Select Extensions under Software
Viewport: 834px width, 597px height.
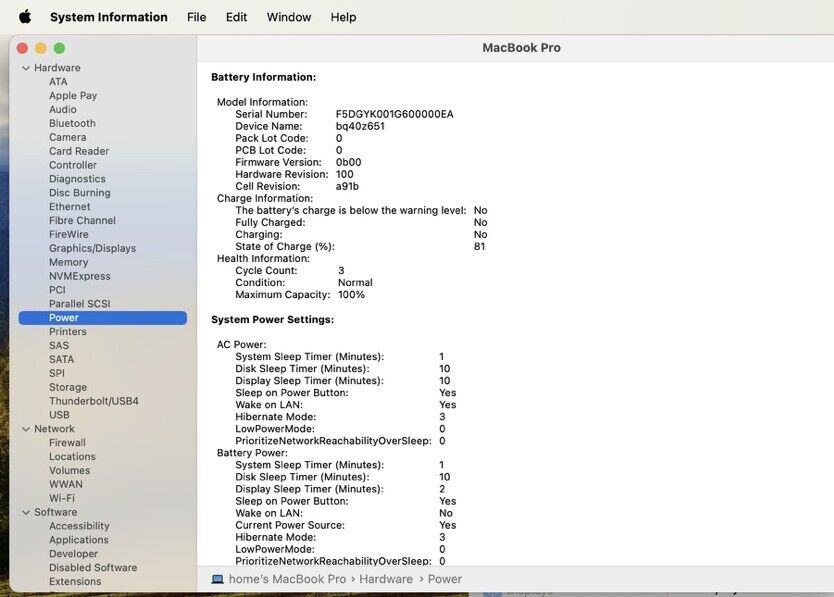point(75,582)
